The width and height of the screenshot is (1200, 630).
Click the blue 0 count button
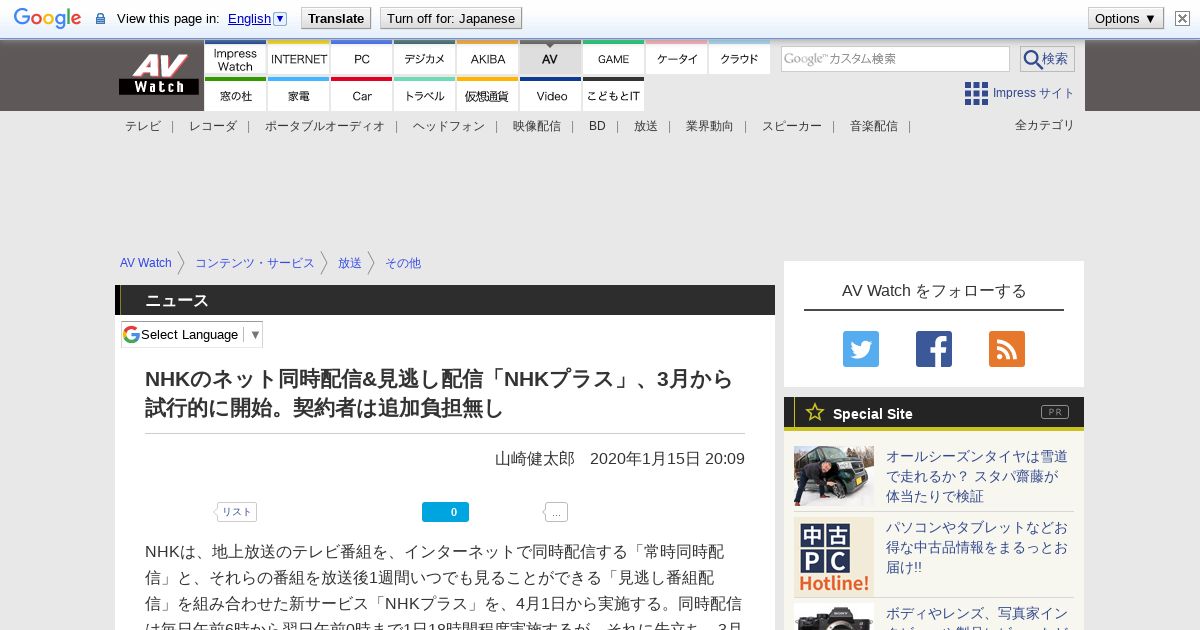pyautogui.click(x=445, y=512)
